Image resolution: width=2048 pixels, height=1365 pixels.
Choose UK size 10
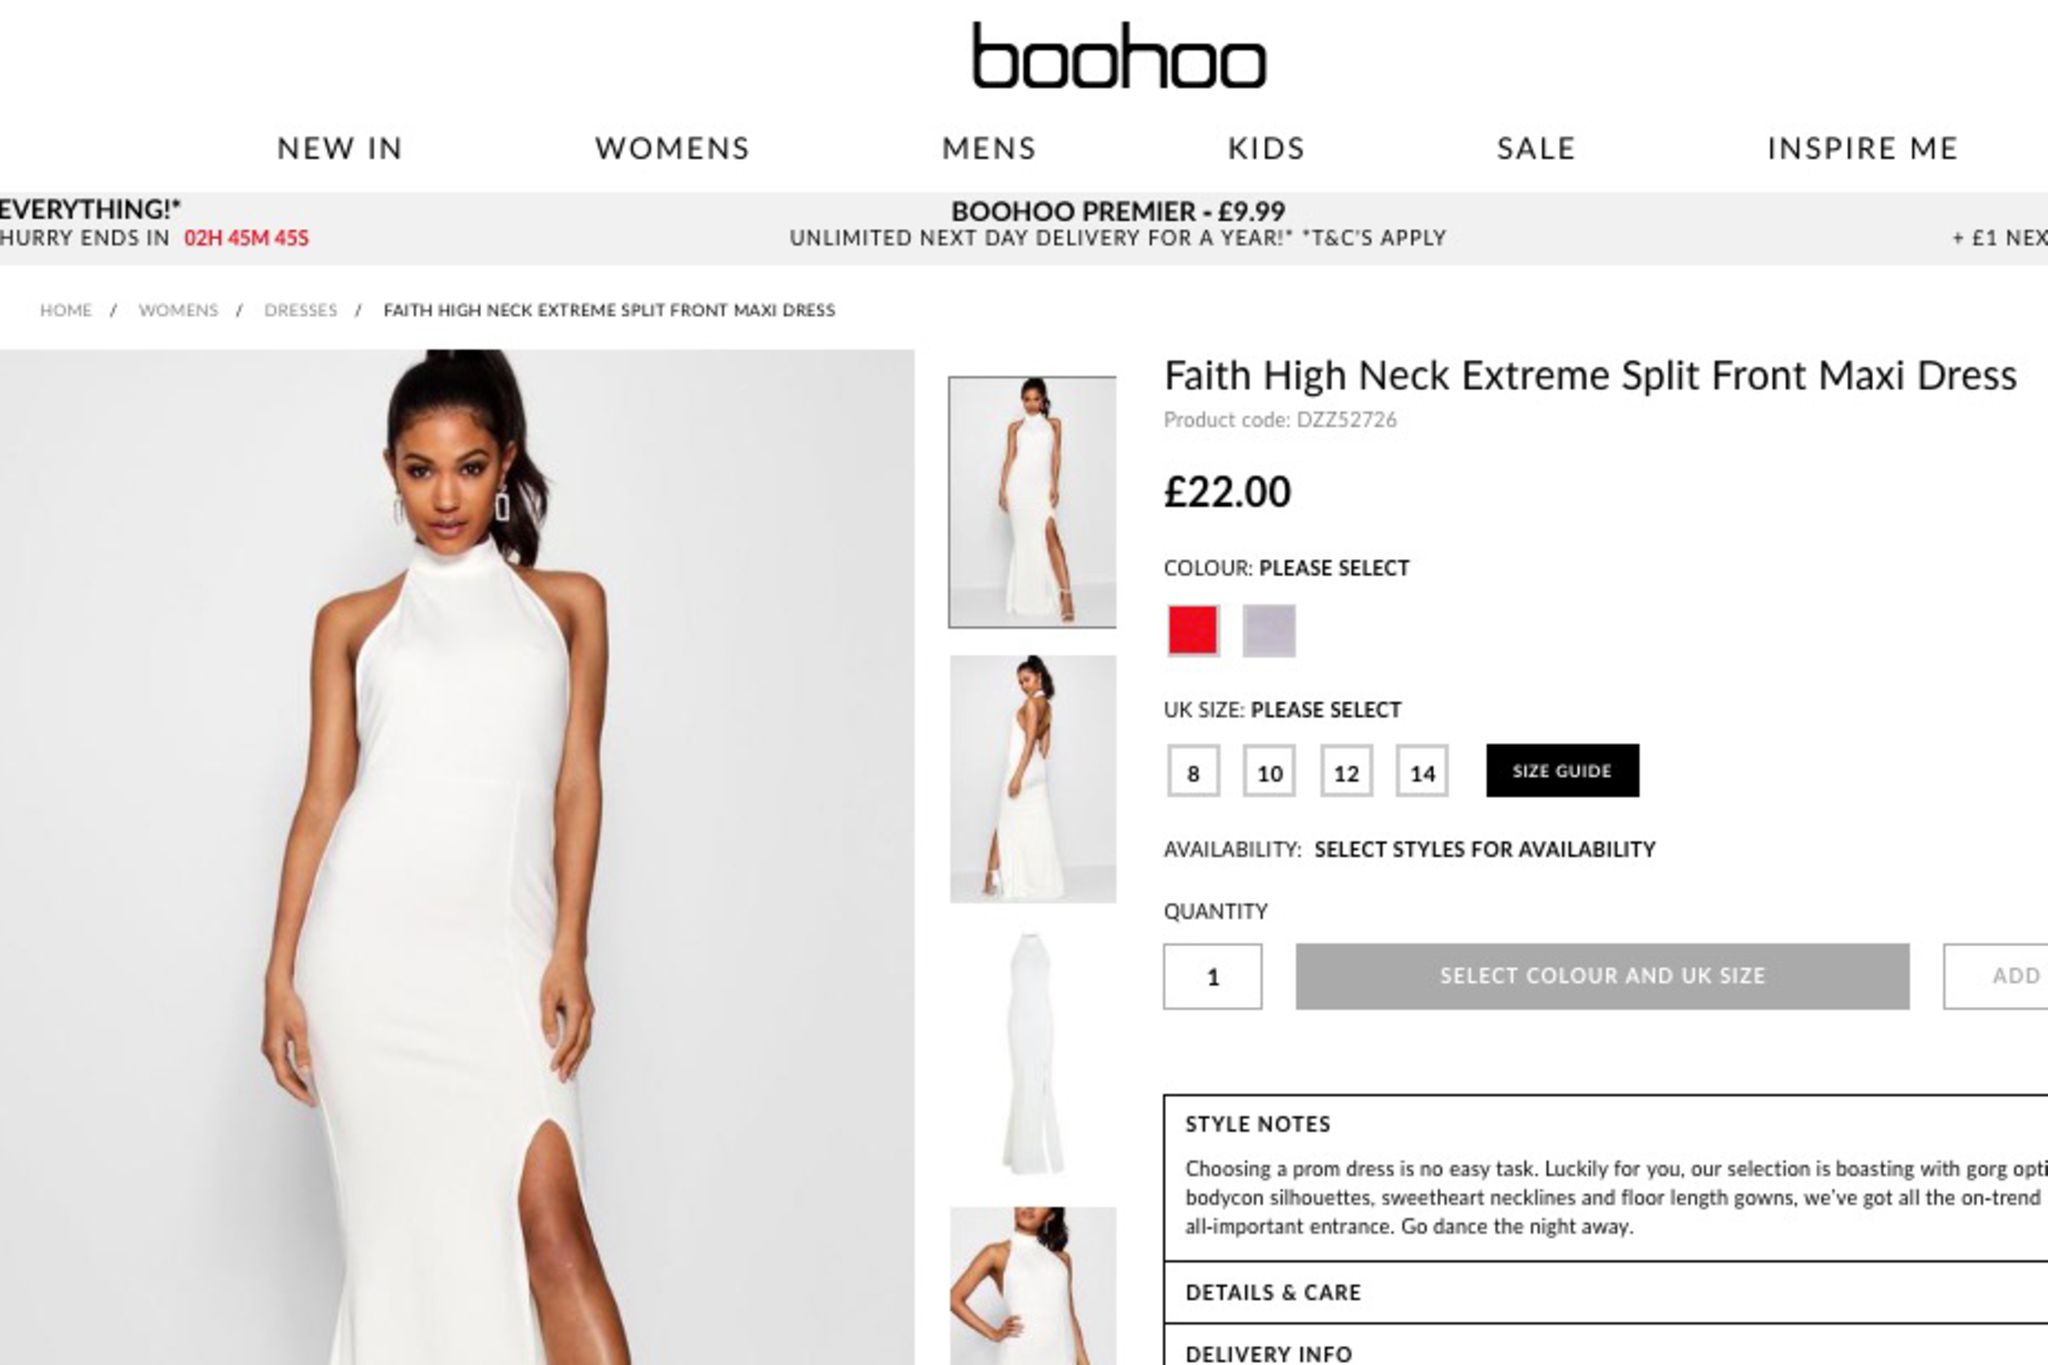[x=1269, y=771]
